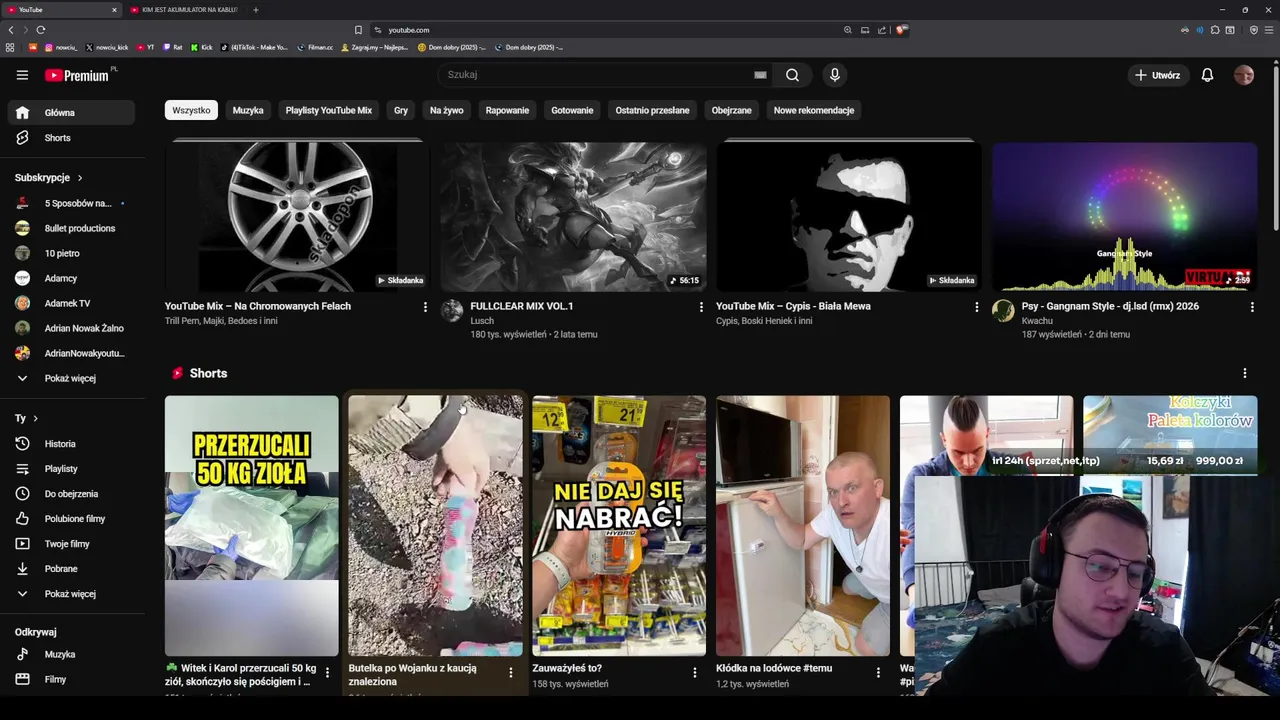Open the Lusch channel avatar
This screenshot has width=1280, height=720.
[x=452, y=311]
